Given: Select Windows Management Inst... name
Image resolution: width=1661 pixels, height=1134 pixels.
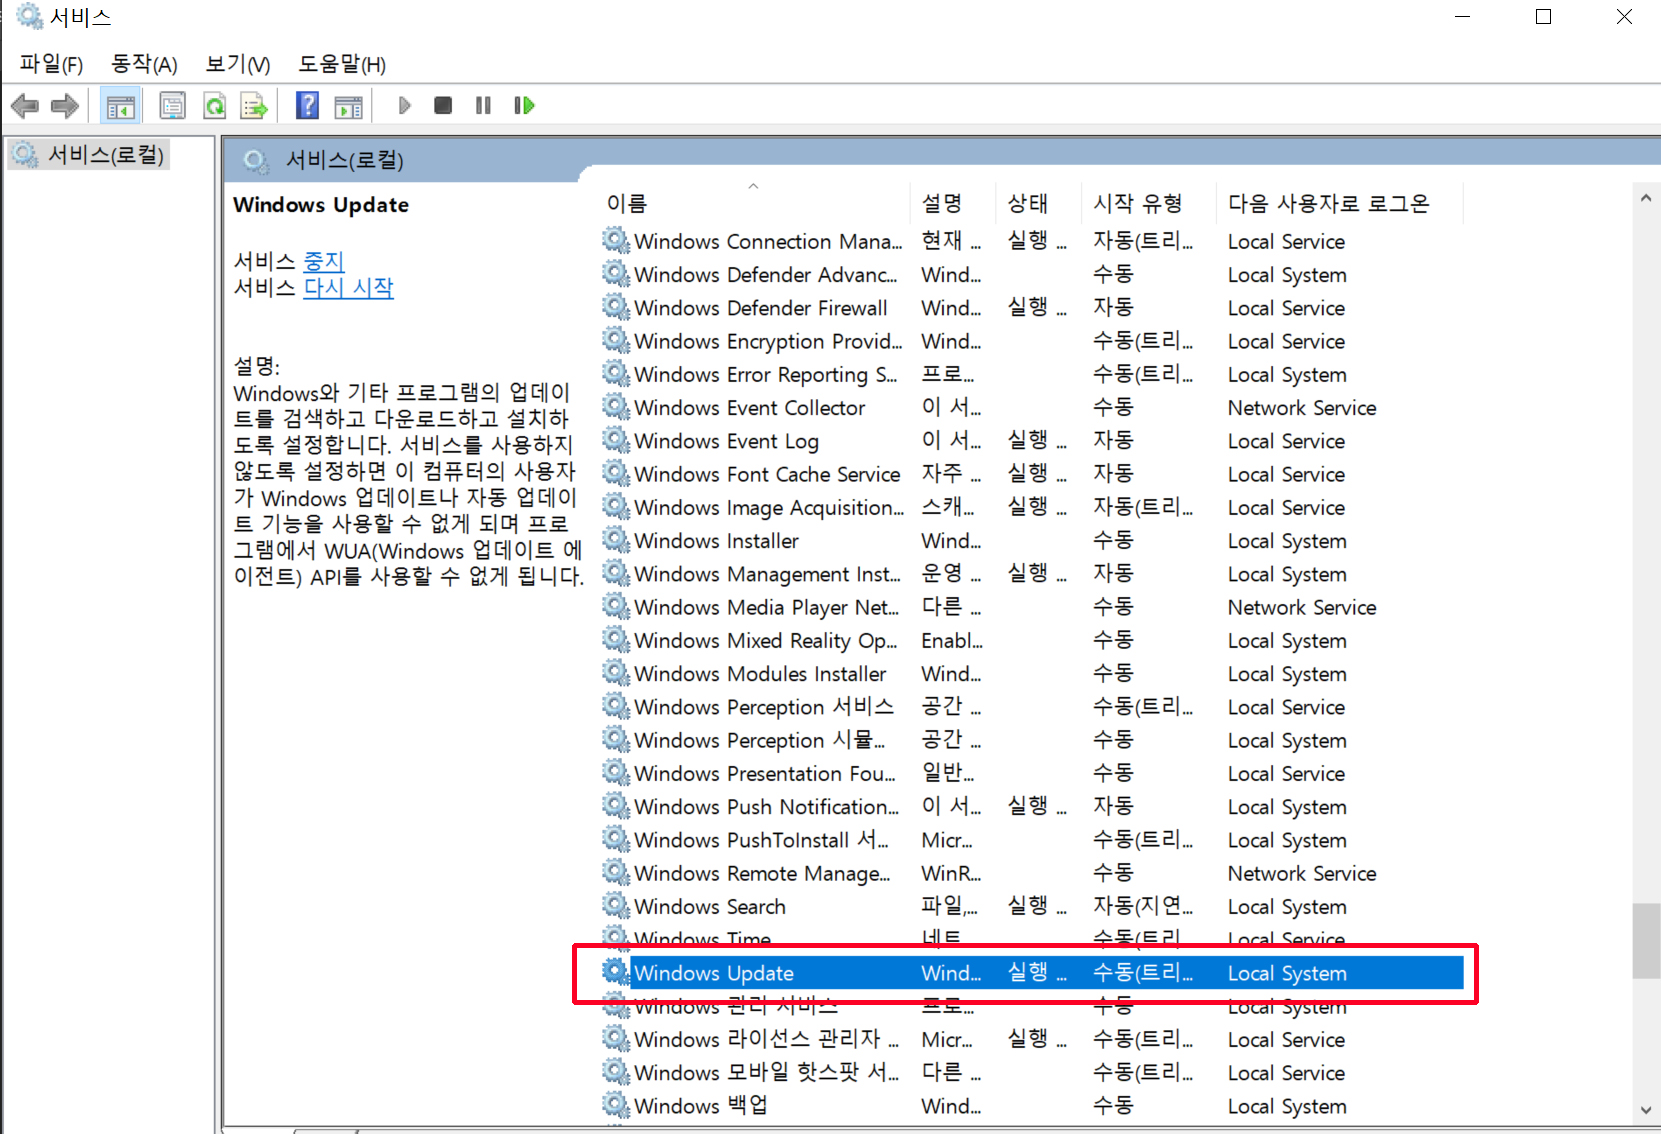Looking at the screenshot, I should pyautogui.click(x=767, y=574).
